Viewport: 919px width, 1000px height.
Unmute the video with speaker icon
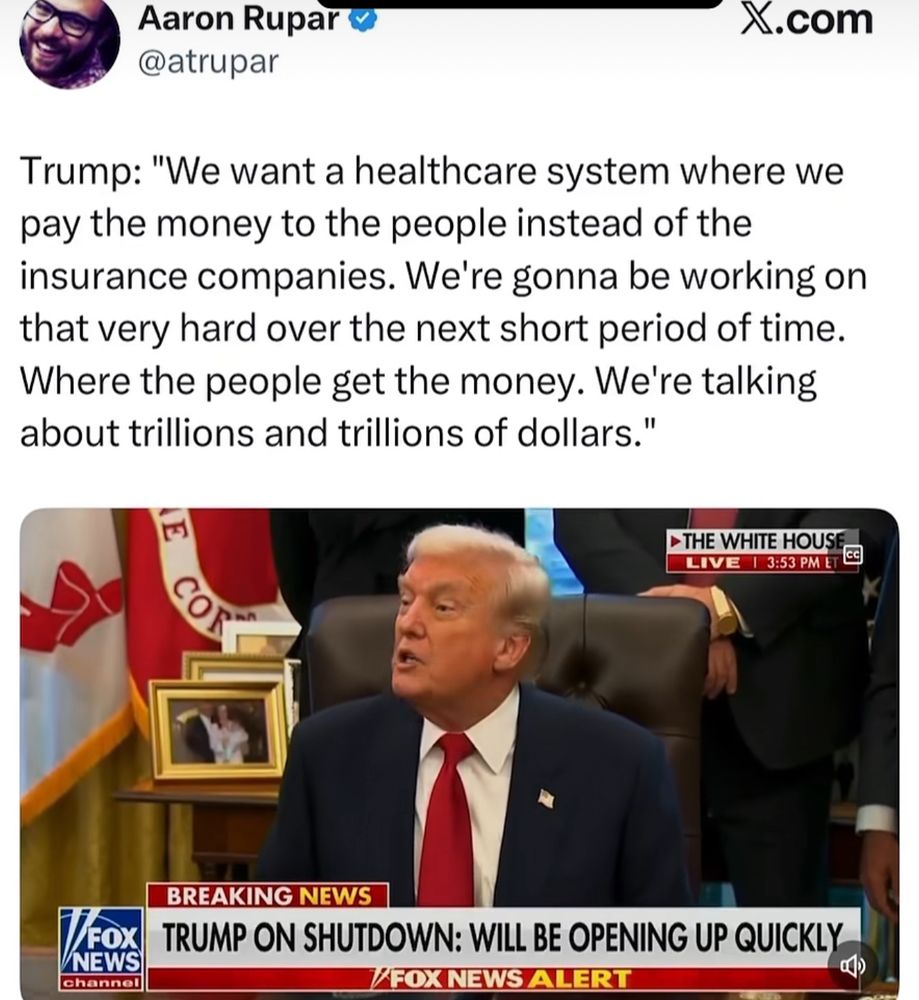point(853,967)
